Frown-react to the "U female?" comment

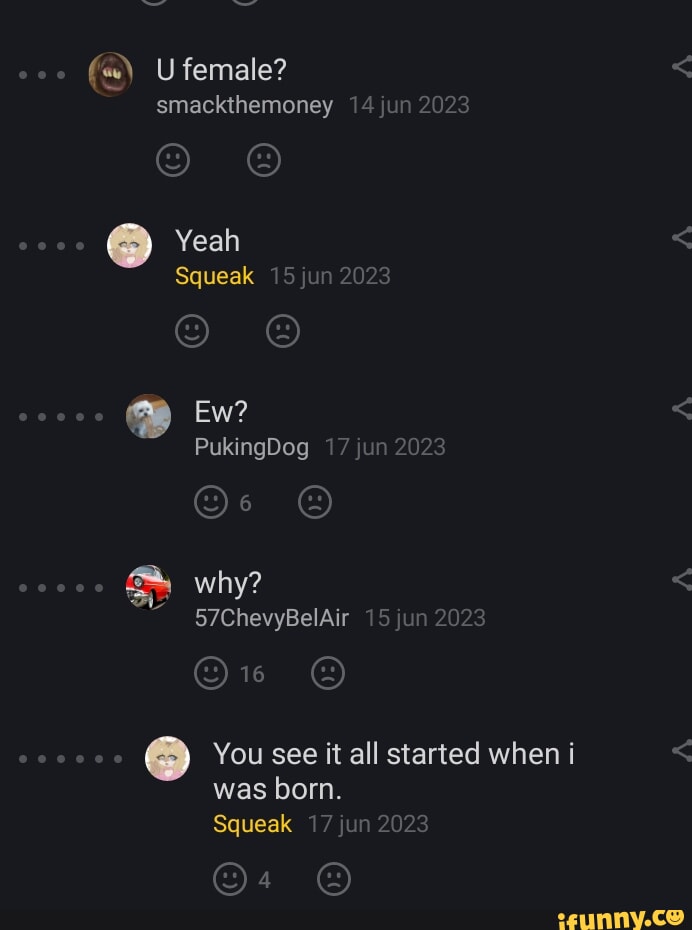coord(264,160)
